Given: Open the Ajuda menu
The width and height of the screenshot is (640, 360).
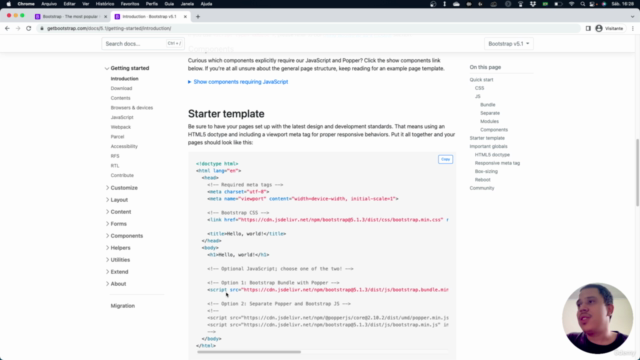Looking at the screenshot, I should tap(207, 4).
